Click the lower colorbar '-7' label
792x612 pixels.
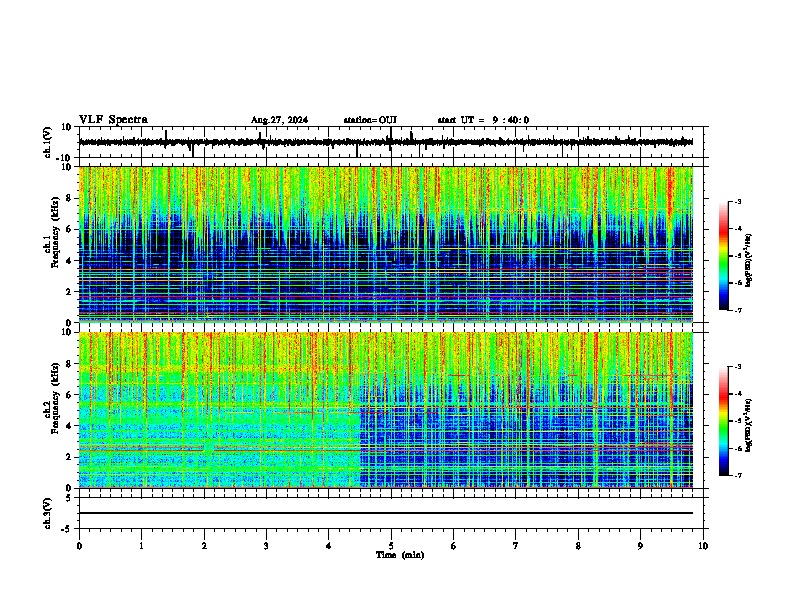point(738,475)
